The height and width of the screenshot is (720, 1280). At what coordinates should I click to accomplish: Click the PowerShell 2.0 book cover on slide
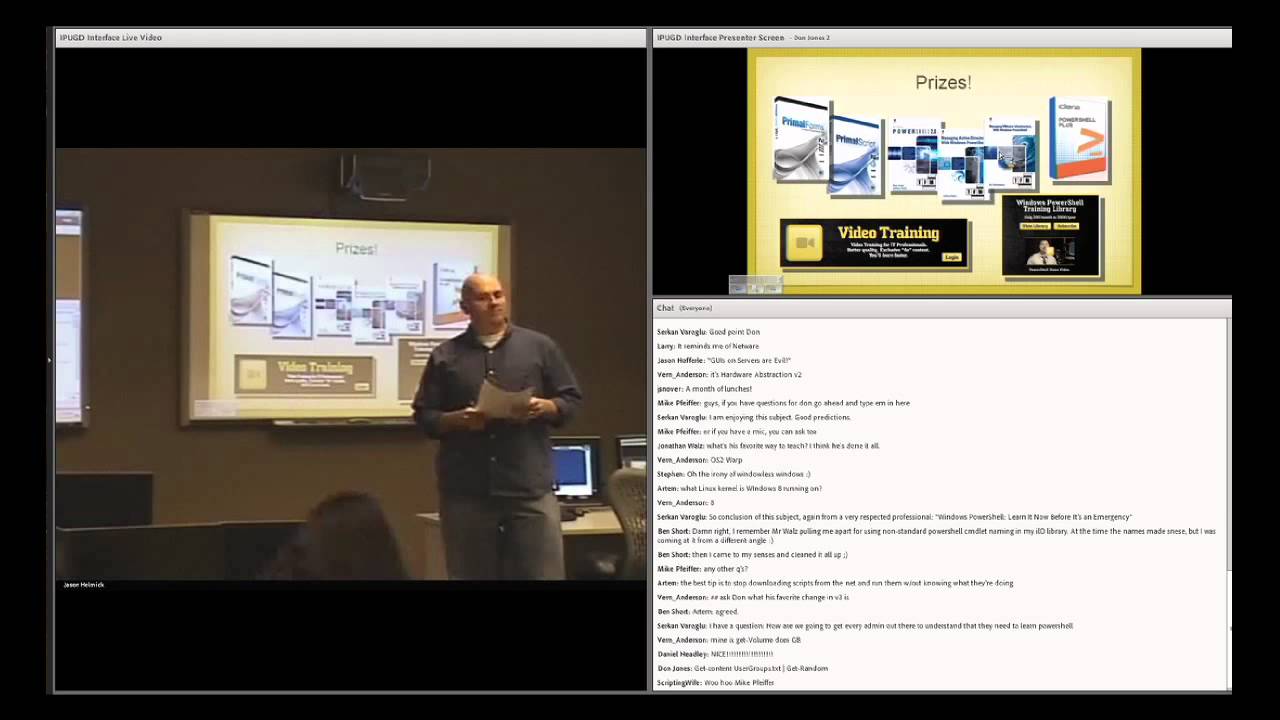click(914, 156)
